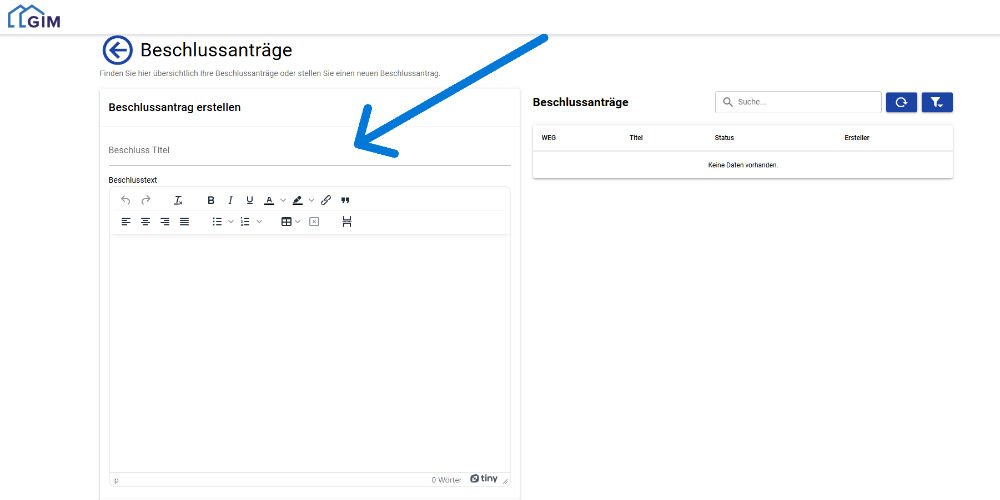This screenshot has height=500, width=1000.
Task: Click the back arrow next to Beschlussanträge
Action: pyautogui.click(x=117, y=50)
